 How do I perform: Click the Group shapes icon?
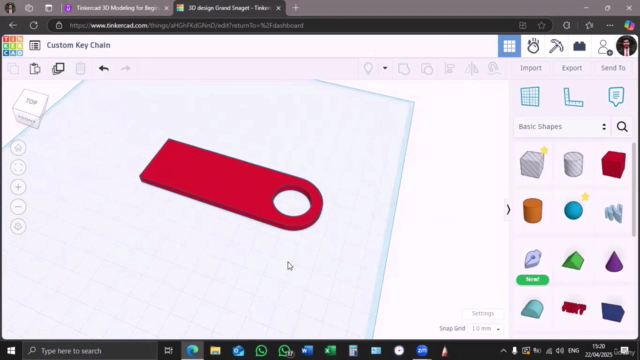coord(404,69)
